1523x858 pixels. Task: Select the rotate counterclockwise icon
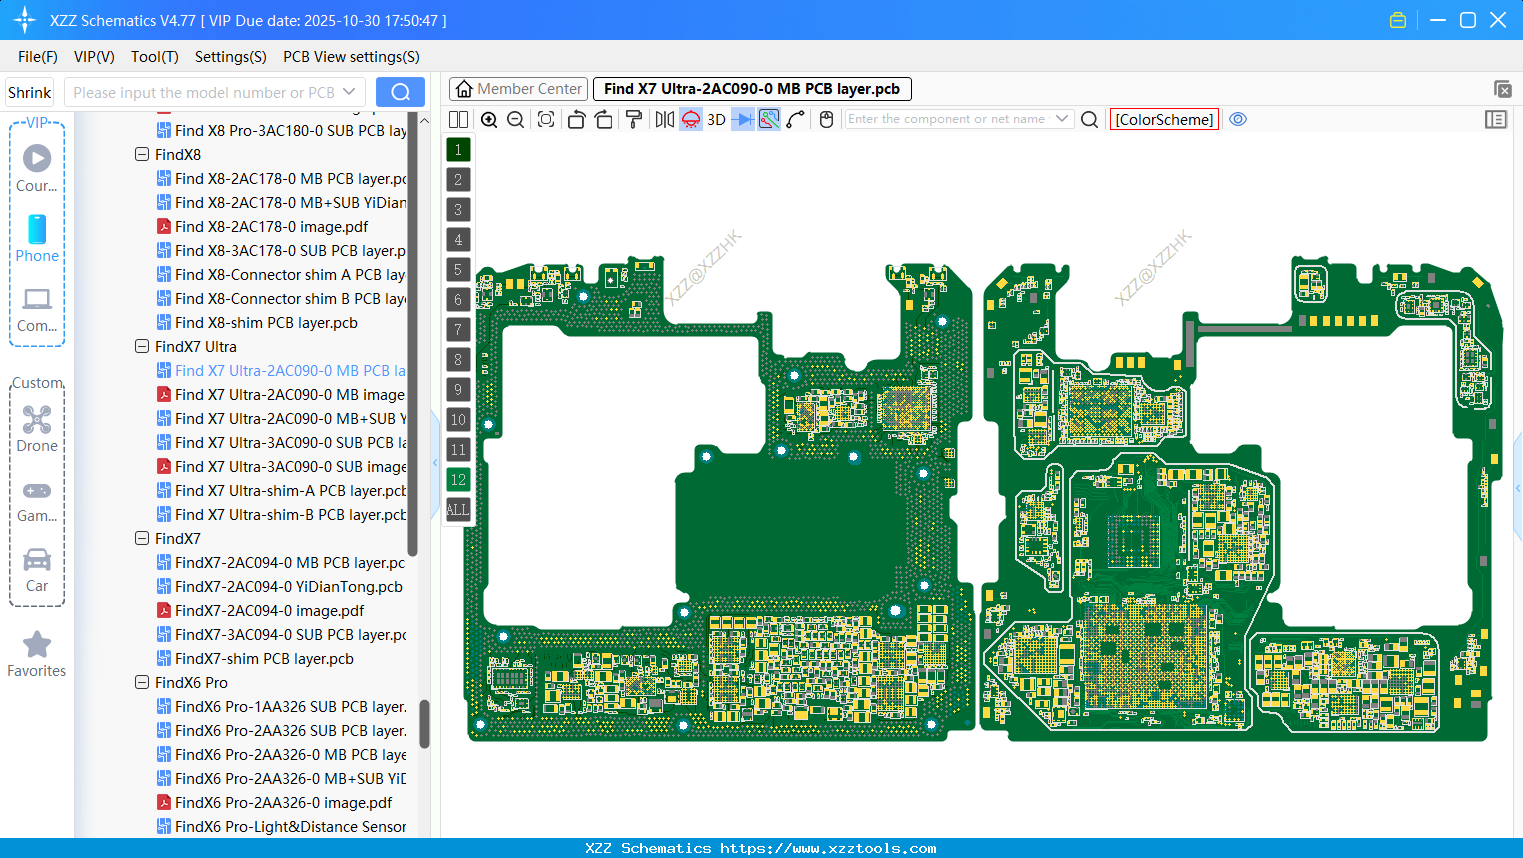coord(576,119)
